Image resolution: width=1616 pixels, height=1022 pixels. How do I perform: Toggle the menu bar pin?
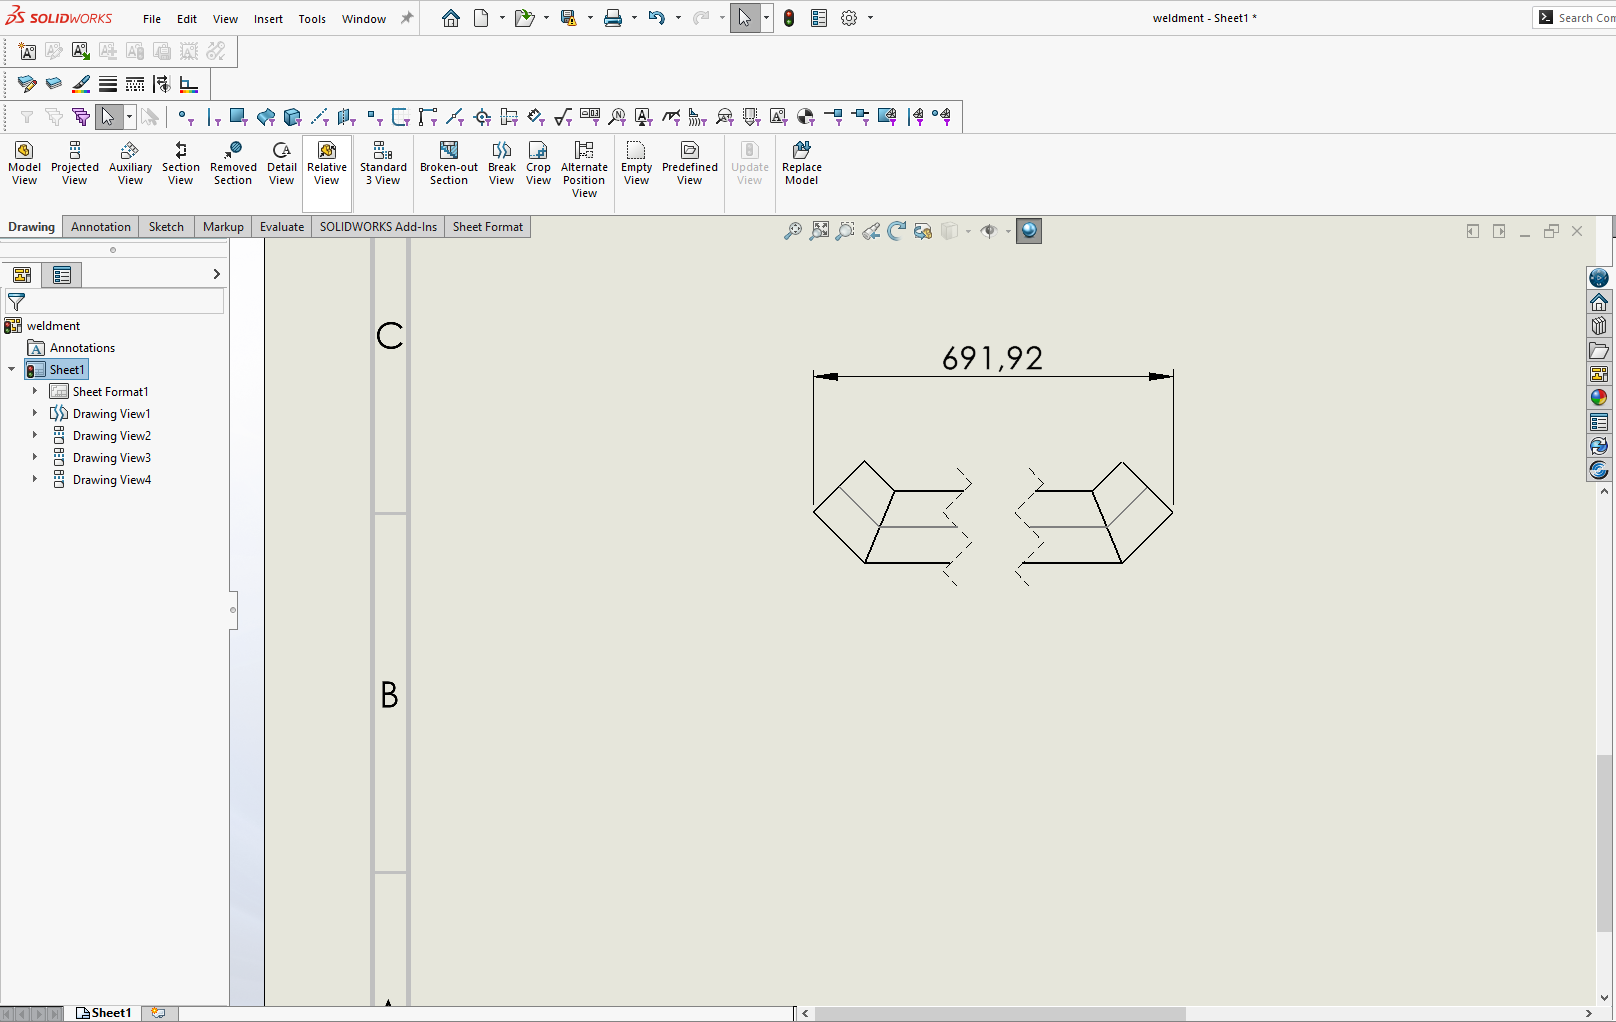[x=407, y=18]
